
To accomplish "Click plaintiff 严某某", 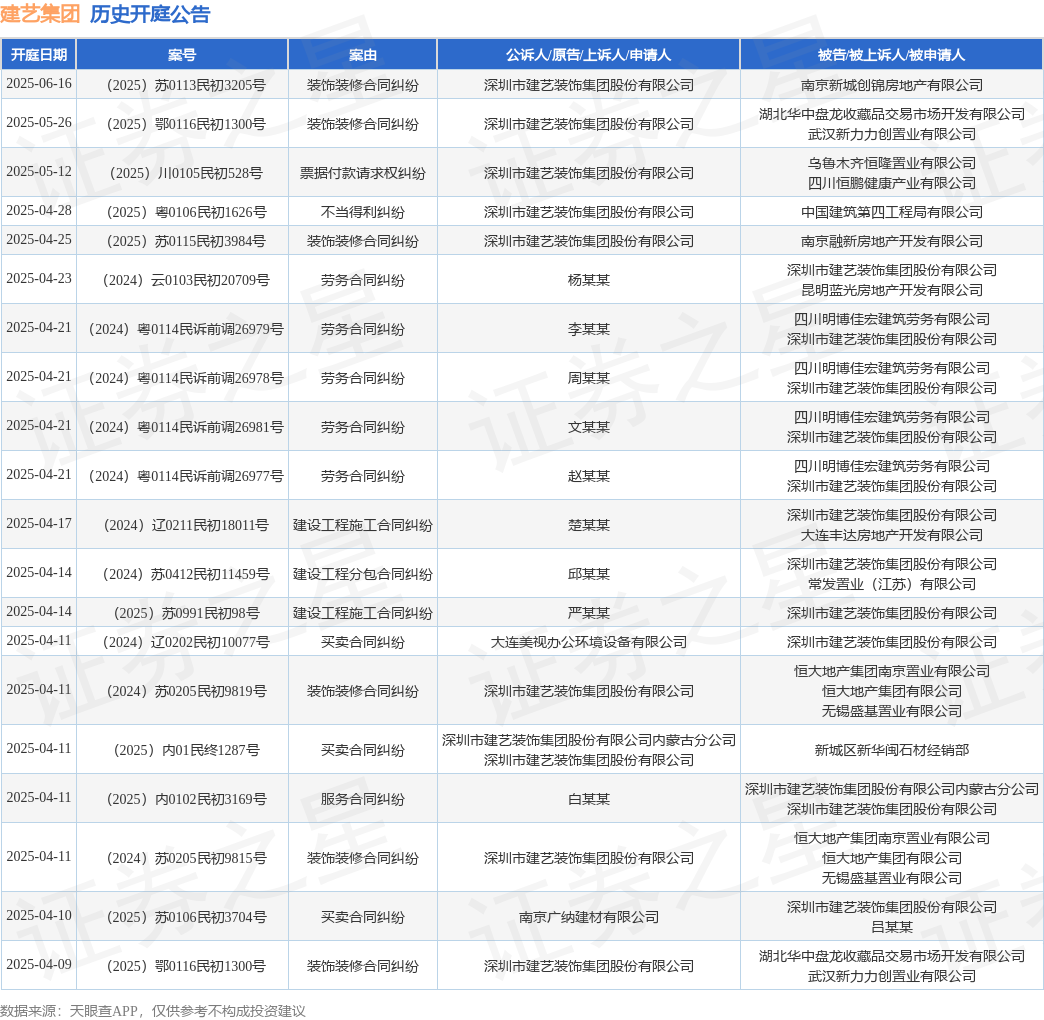I will point(589,613).
